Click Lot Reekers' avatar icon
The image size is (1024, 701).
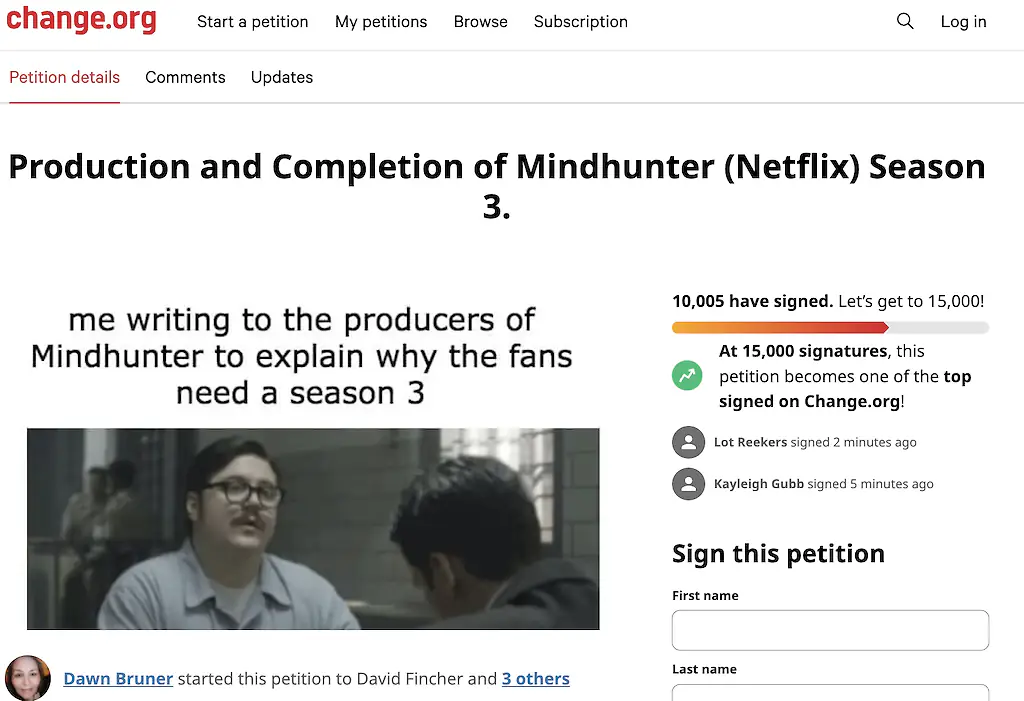click(688, 442)
